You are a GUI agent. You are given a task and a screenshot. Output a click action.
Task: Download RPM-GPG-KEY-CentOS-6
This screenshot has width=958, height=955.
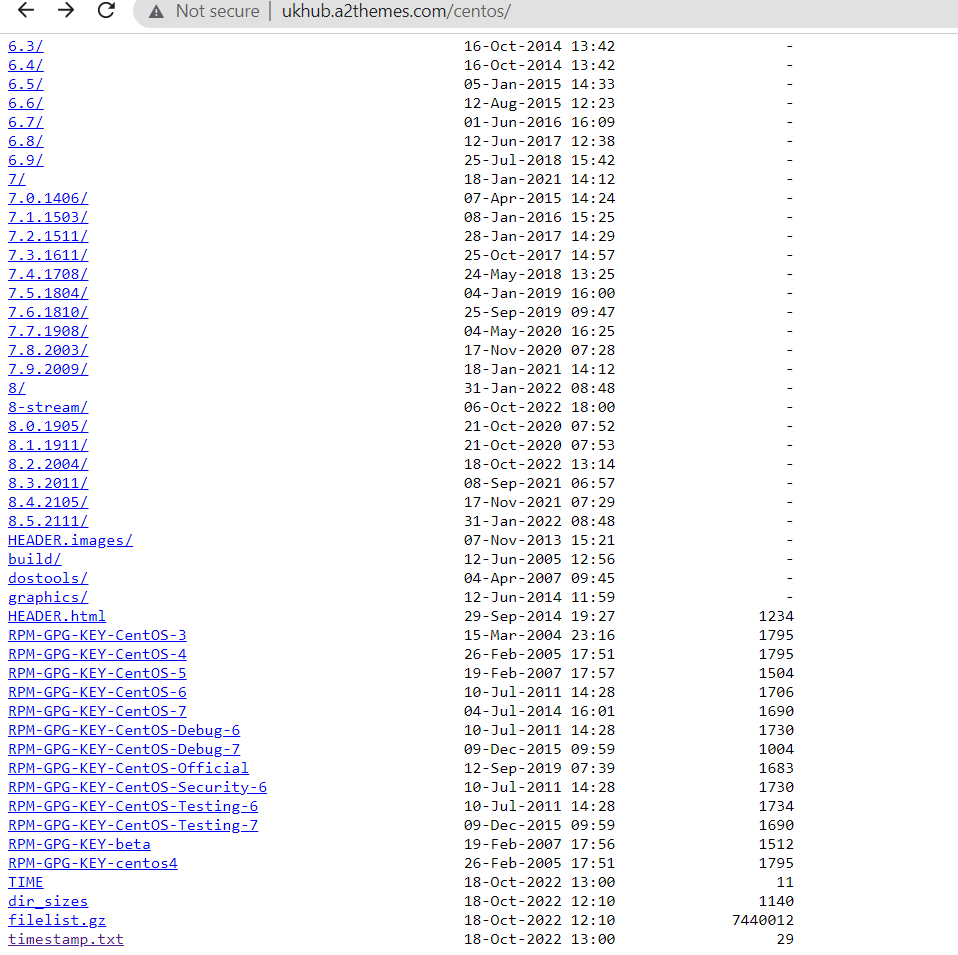[97, 692]
